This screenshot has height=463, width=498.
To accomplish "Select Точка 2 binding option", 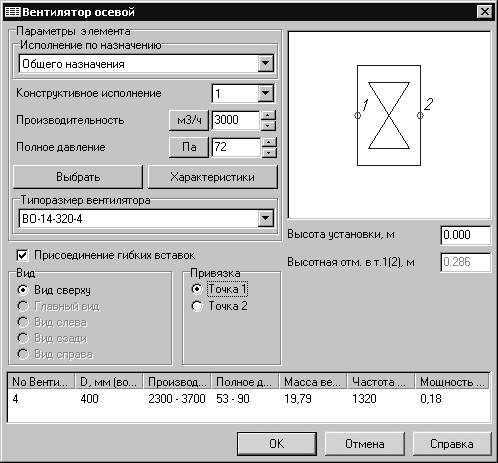I will tap(197, 306).
